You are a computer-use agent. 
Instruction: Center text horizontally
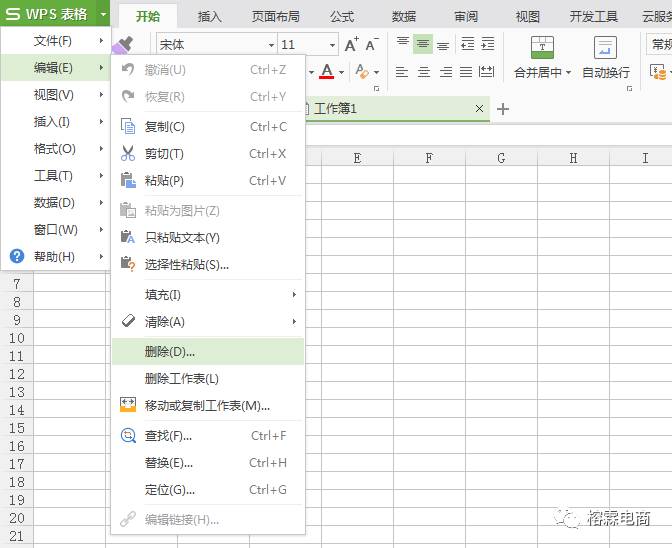click(424, 72)
